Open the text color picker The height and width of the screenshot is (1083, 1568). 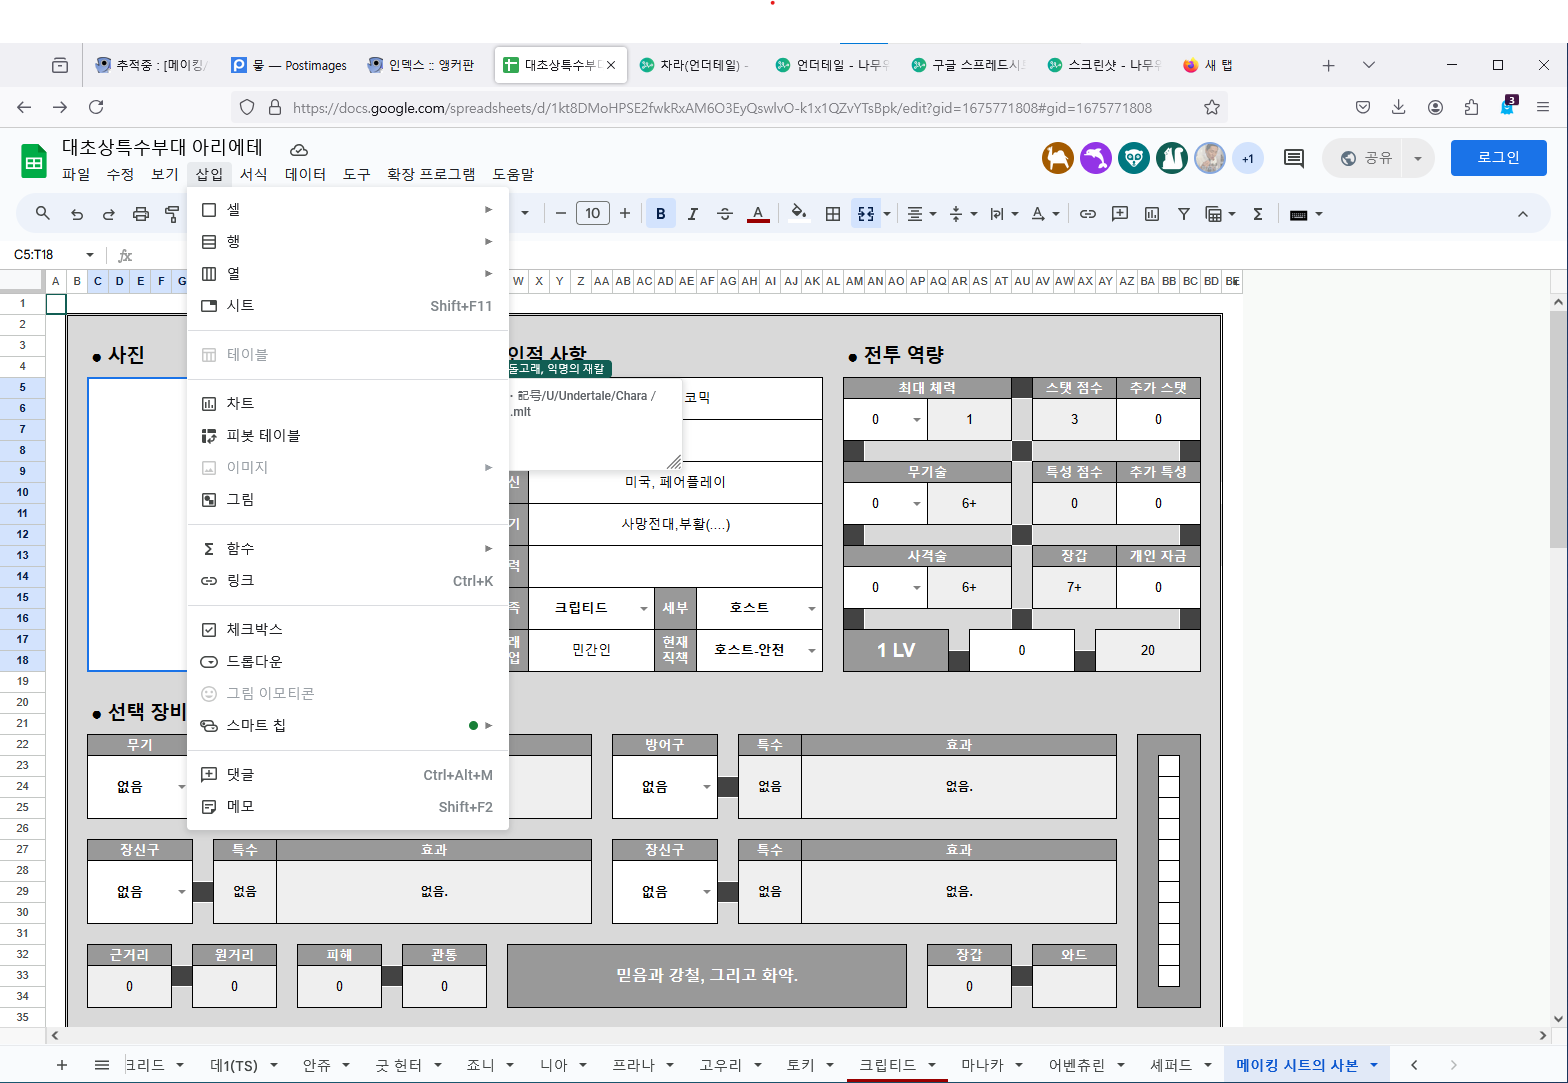tap(758, 214)
